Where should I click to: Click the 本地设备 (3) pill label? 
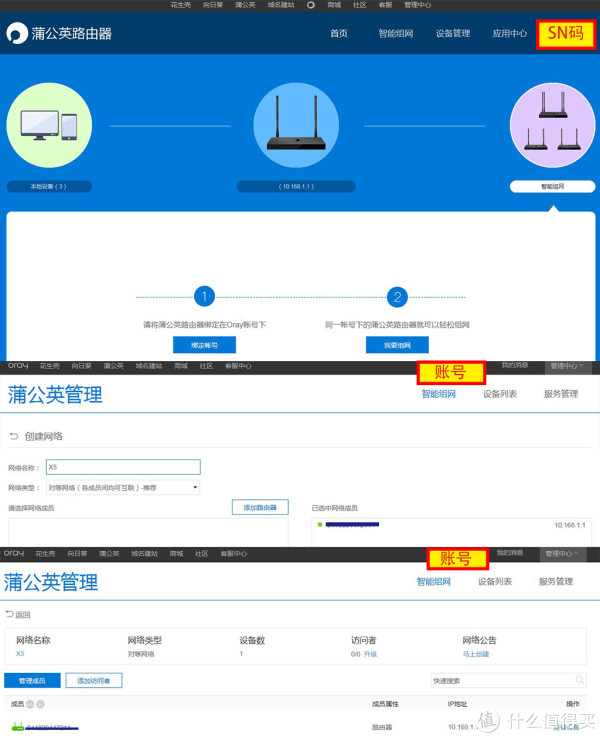(x=49, y=186)
